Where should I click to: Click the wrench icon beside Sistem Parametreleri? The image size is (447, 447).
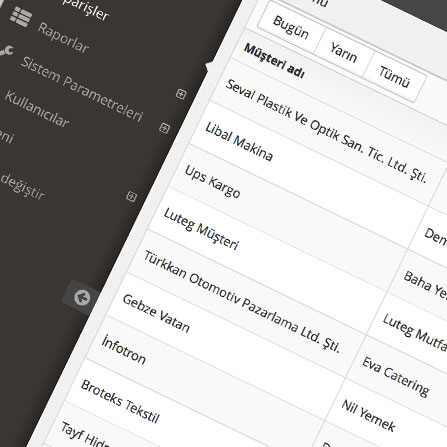[6, 51]
